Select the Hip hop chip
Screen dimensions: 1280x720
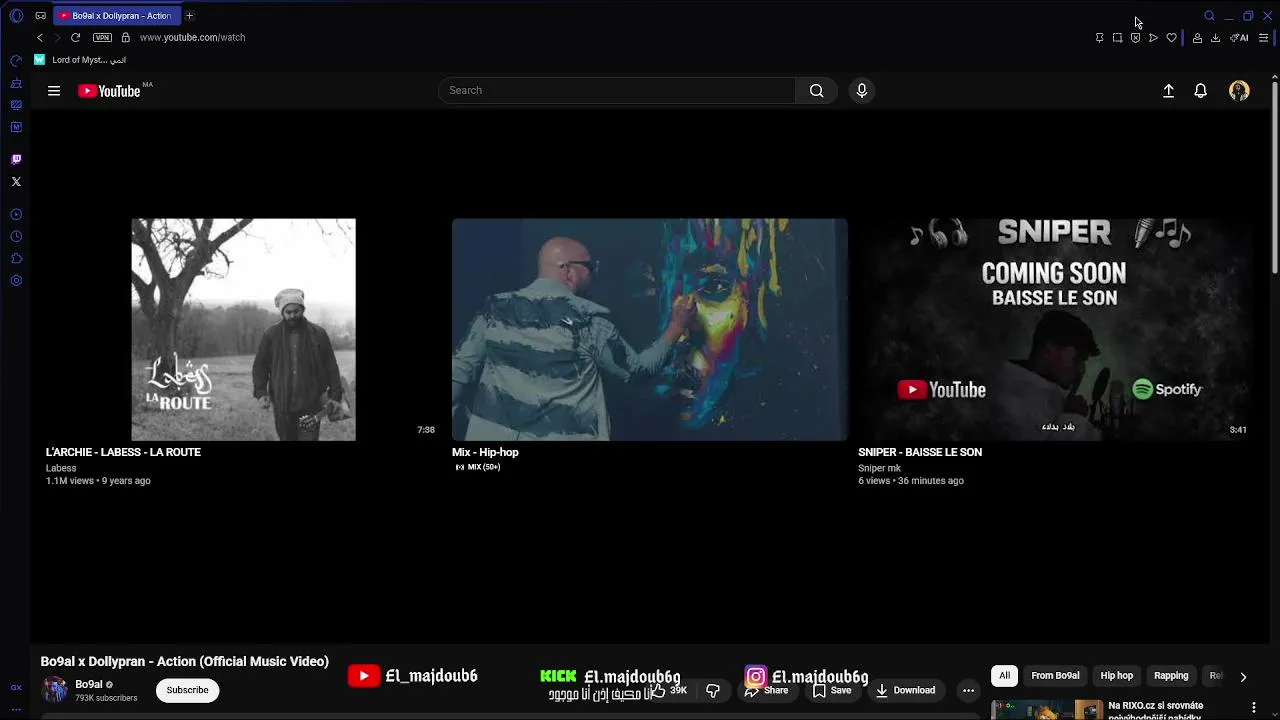point(1117,676)
